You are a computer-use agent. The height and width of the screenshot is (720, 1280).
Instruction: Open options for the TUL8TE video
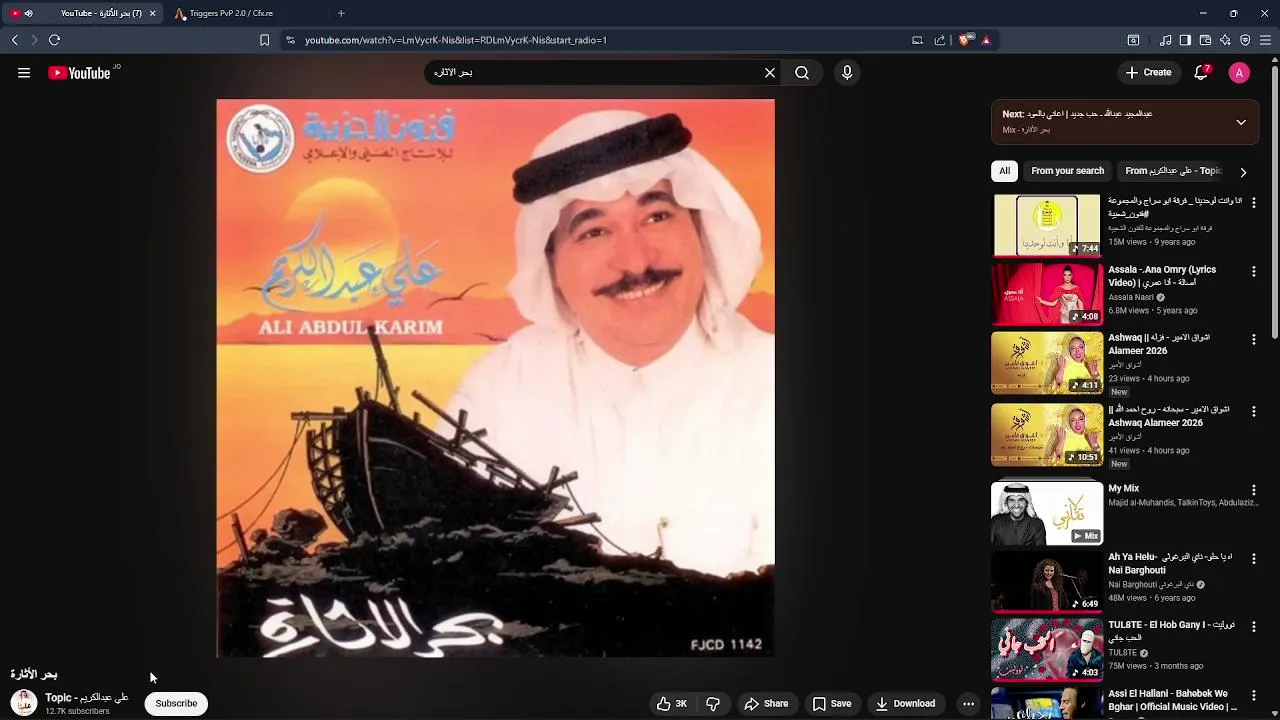coord(1253,626)
